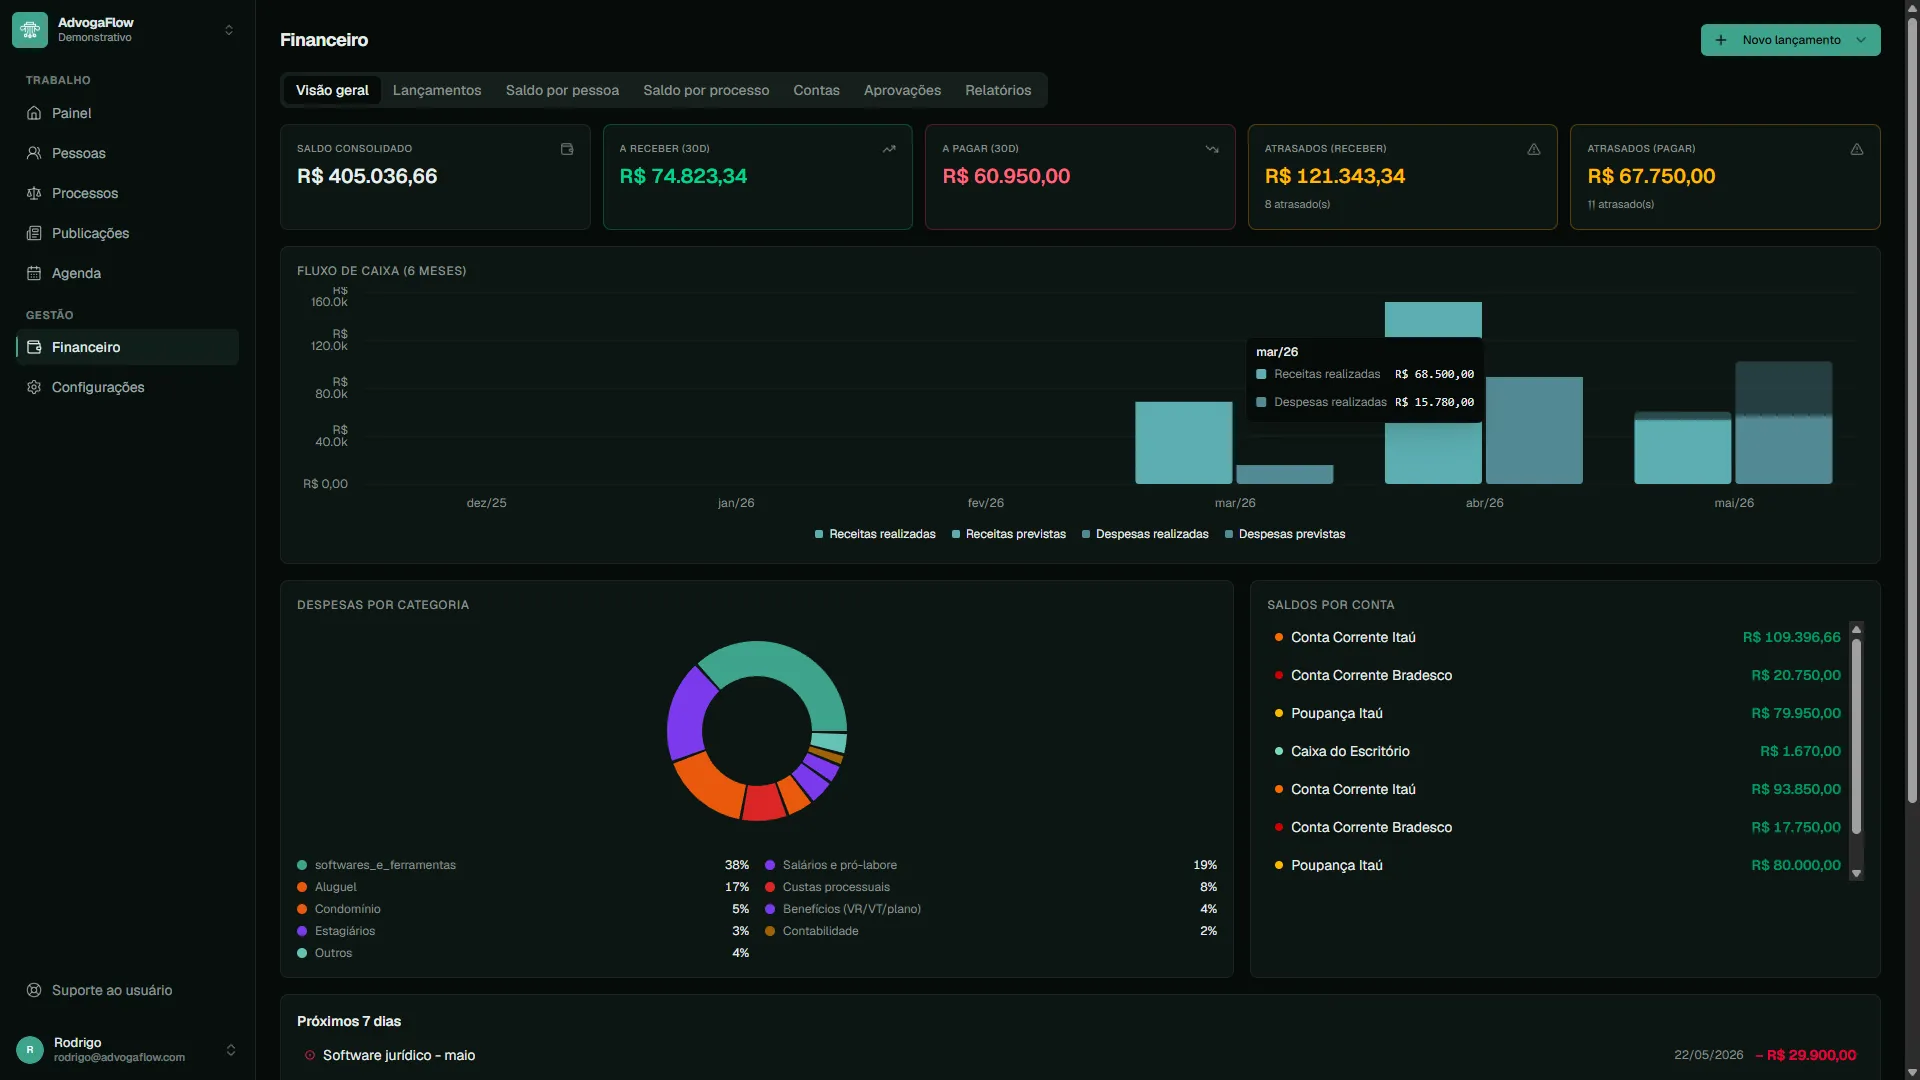This screenshot has height=1080, width=1920.
Task: Click the Novo lançamento button
Action: (x=1790, y=40)
